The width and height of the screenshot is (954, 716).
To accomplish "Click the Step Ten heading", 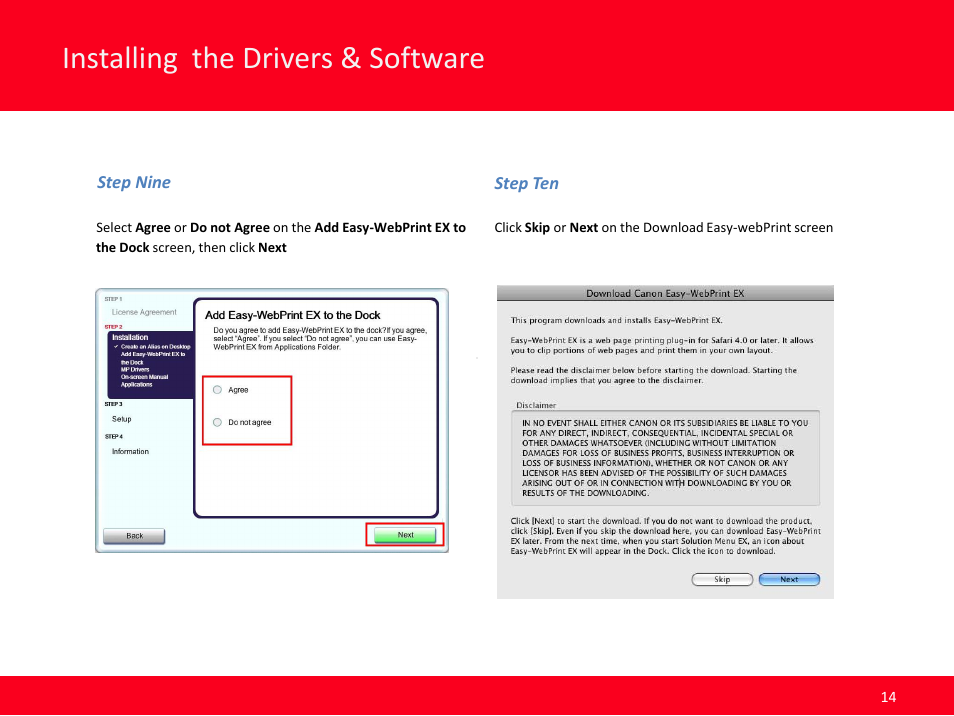I will tap(526, 183).
